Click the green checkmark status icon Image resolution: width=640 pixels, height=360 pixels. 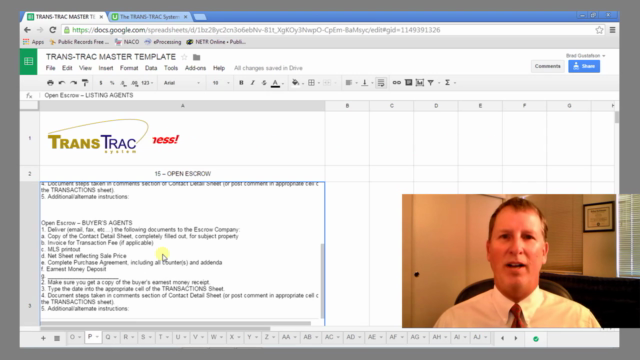536,339
